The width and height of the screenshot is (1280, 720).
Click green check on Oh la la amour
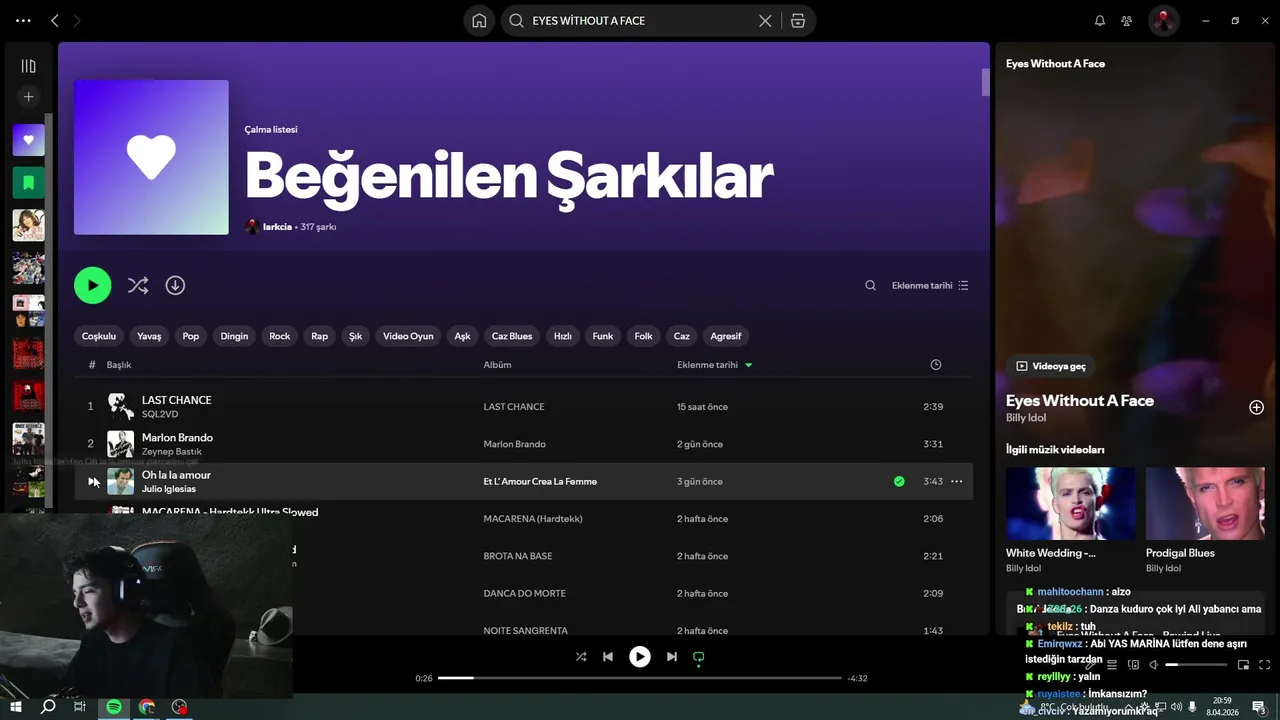[899, 482]
